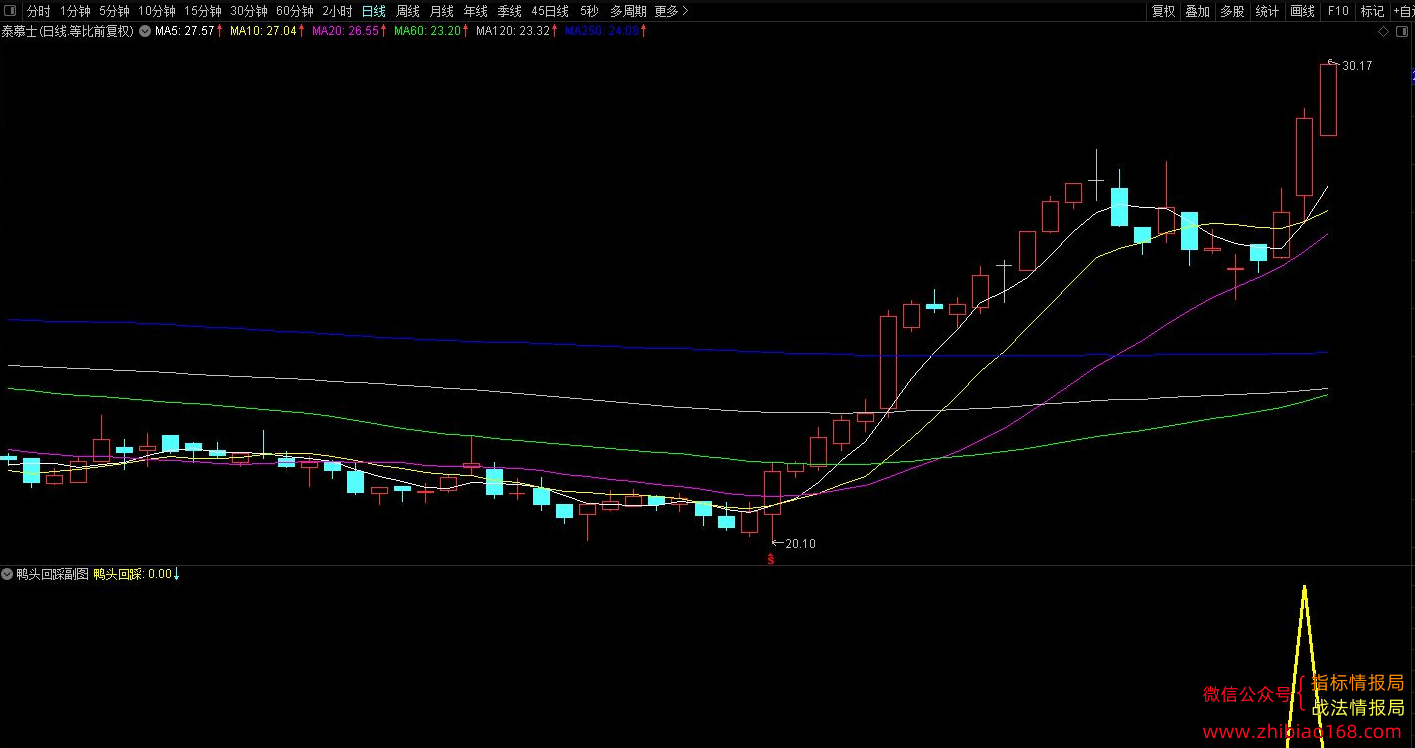Click the diamond icon at chart top right
The width and height of the screenshot is (1415, 748).
coord(1384,31)
